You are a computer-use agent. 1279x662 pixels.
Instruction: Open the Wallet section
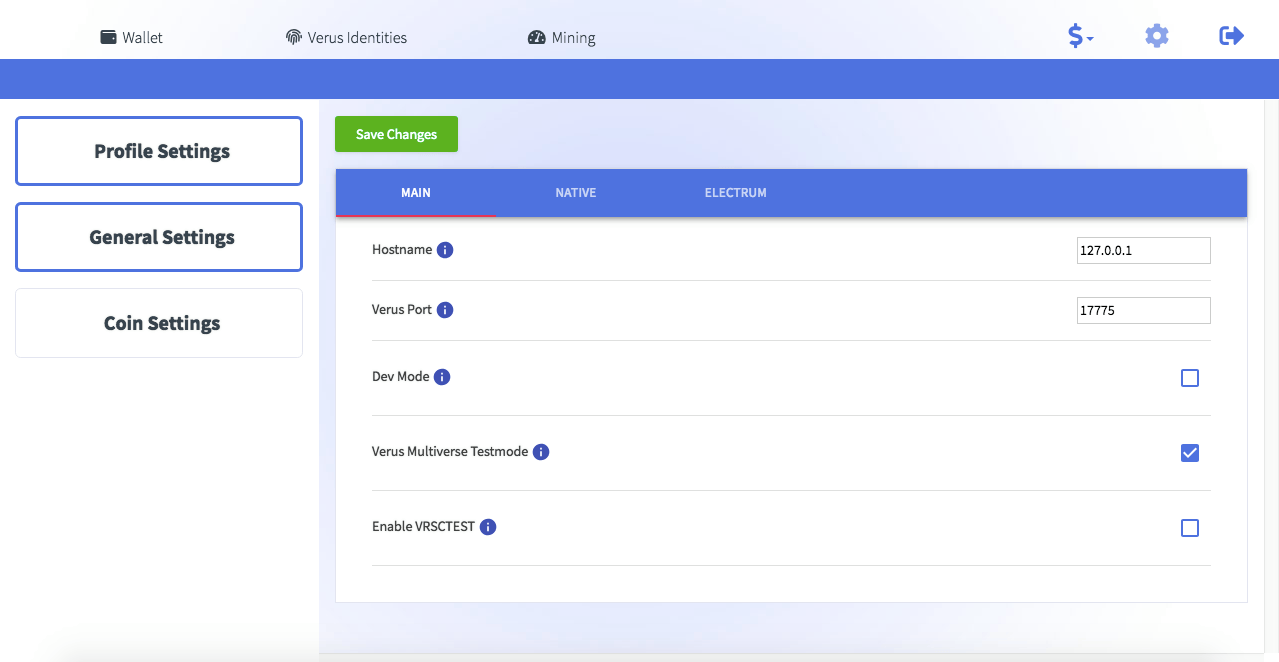click(x=131, y=37)
